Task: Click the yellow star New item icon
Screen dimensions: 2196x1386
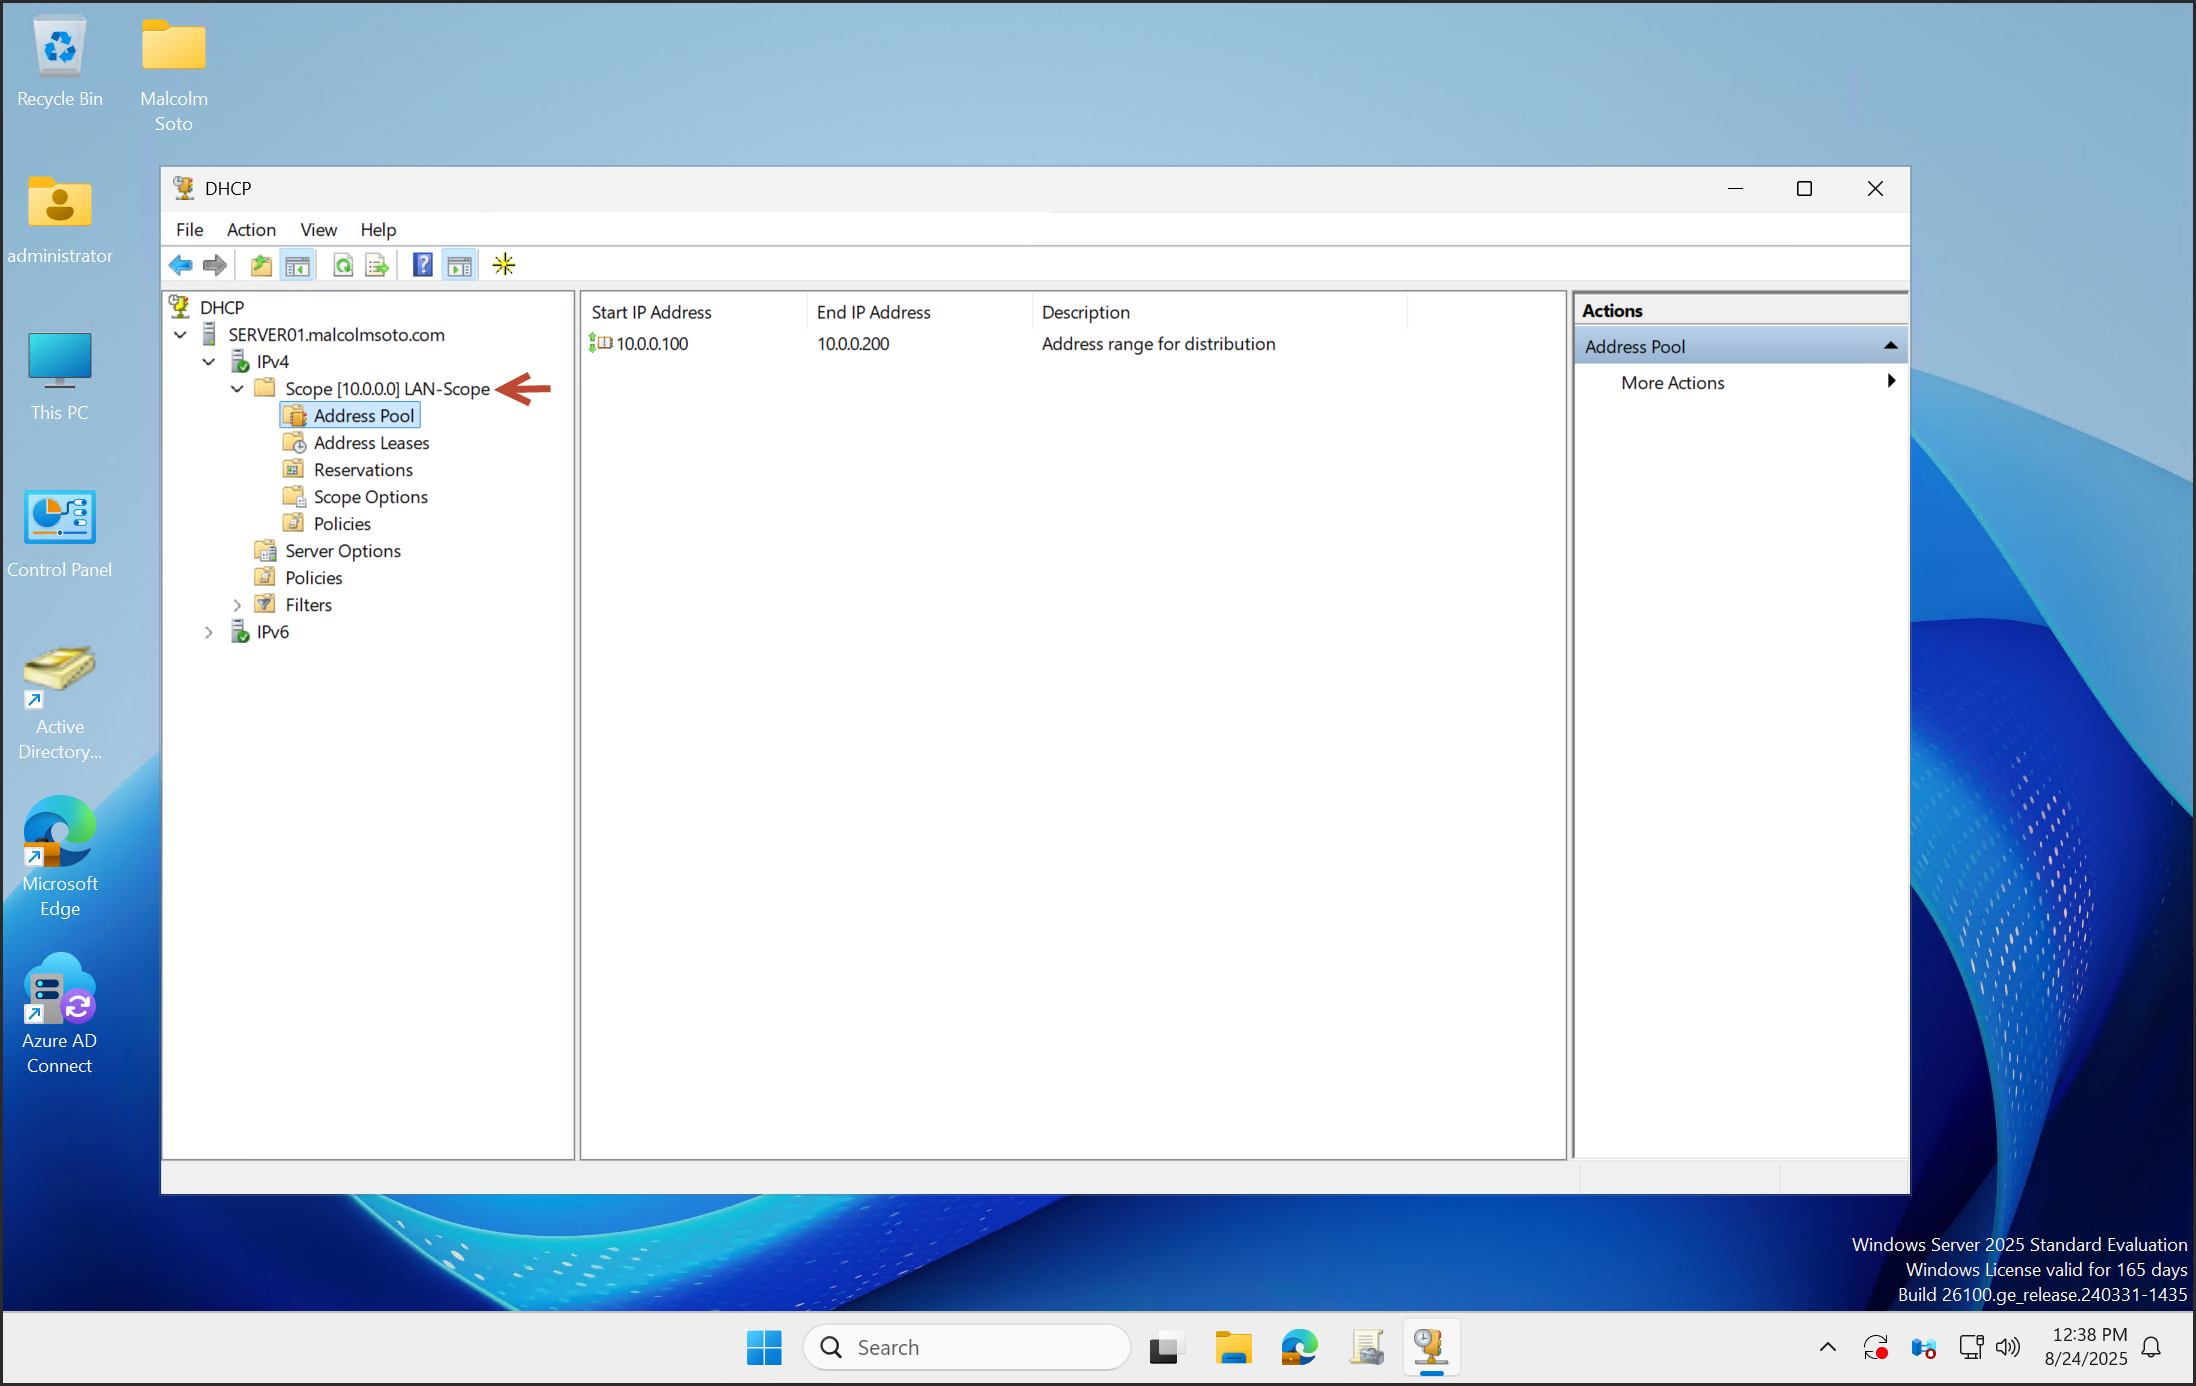Action: 504,264
